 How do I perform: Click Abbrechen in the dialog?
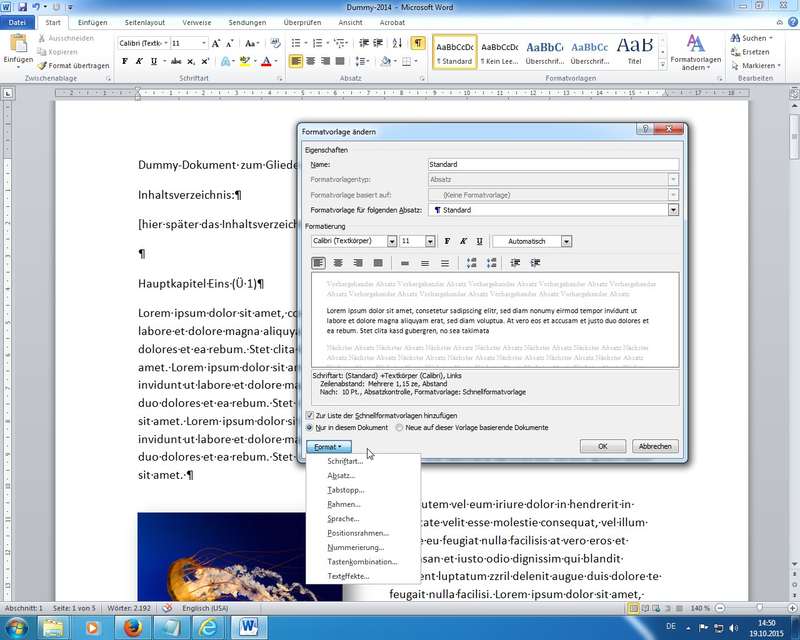pyautogui.click(x=655, y=446)
